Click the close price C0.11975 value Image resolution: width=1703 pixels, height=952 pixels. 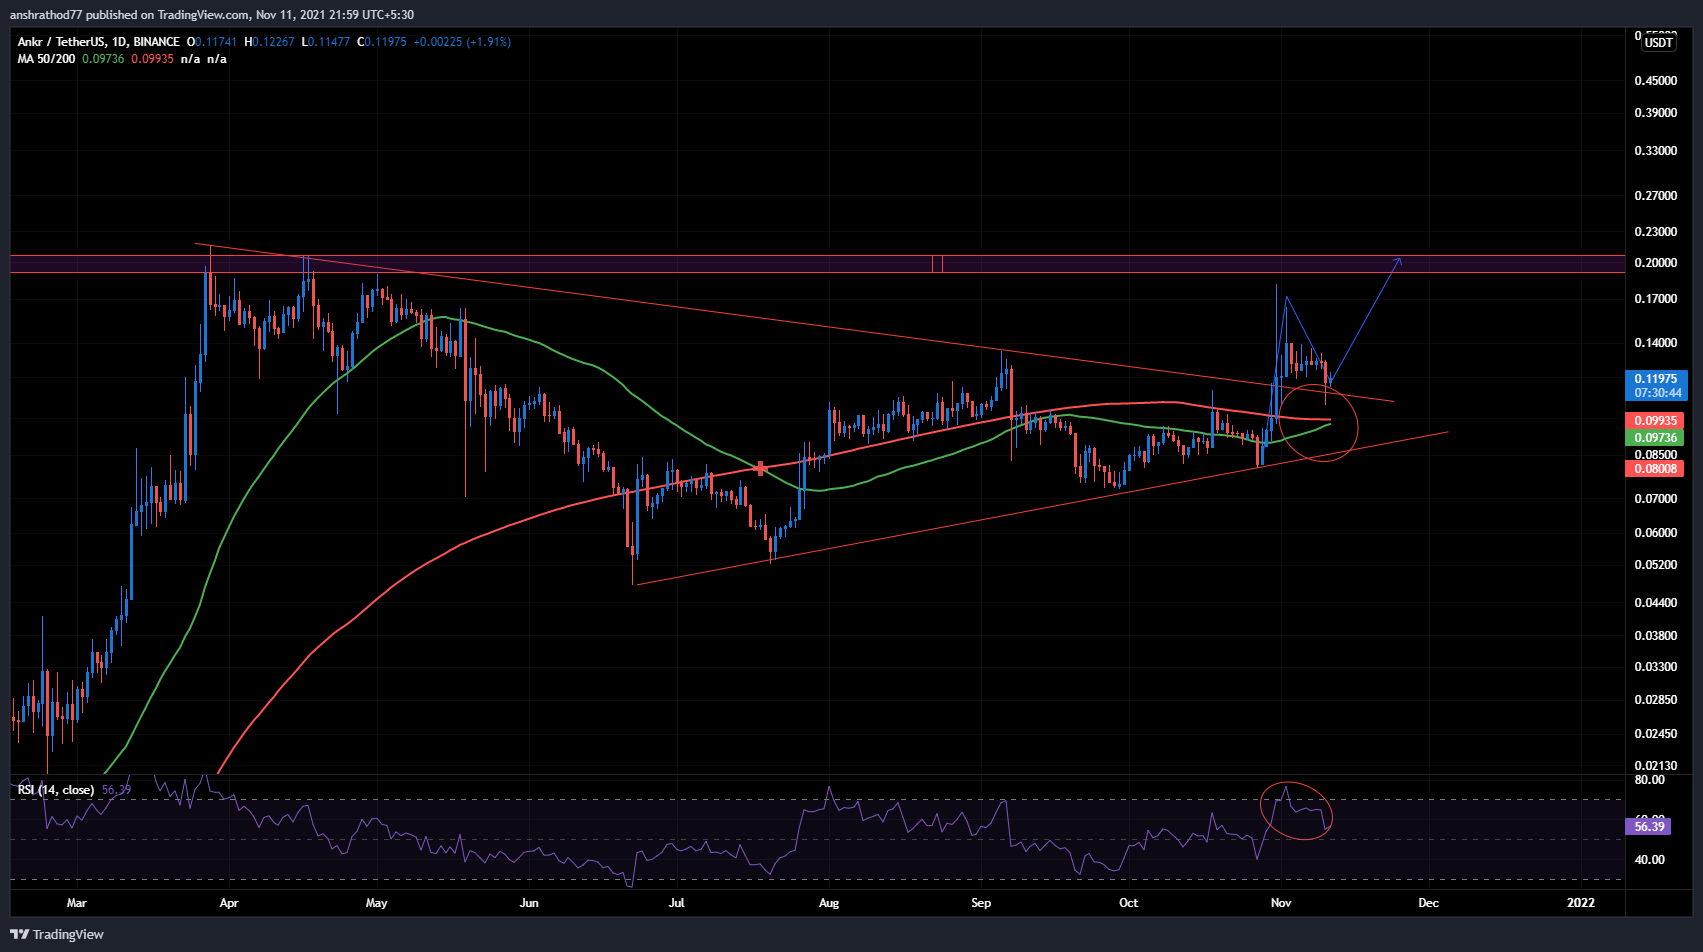[382, 42]
